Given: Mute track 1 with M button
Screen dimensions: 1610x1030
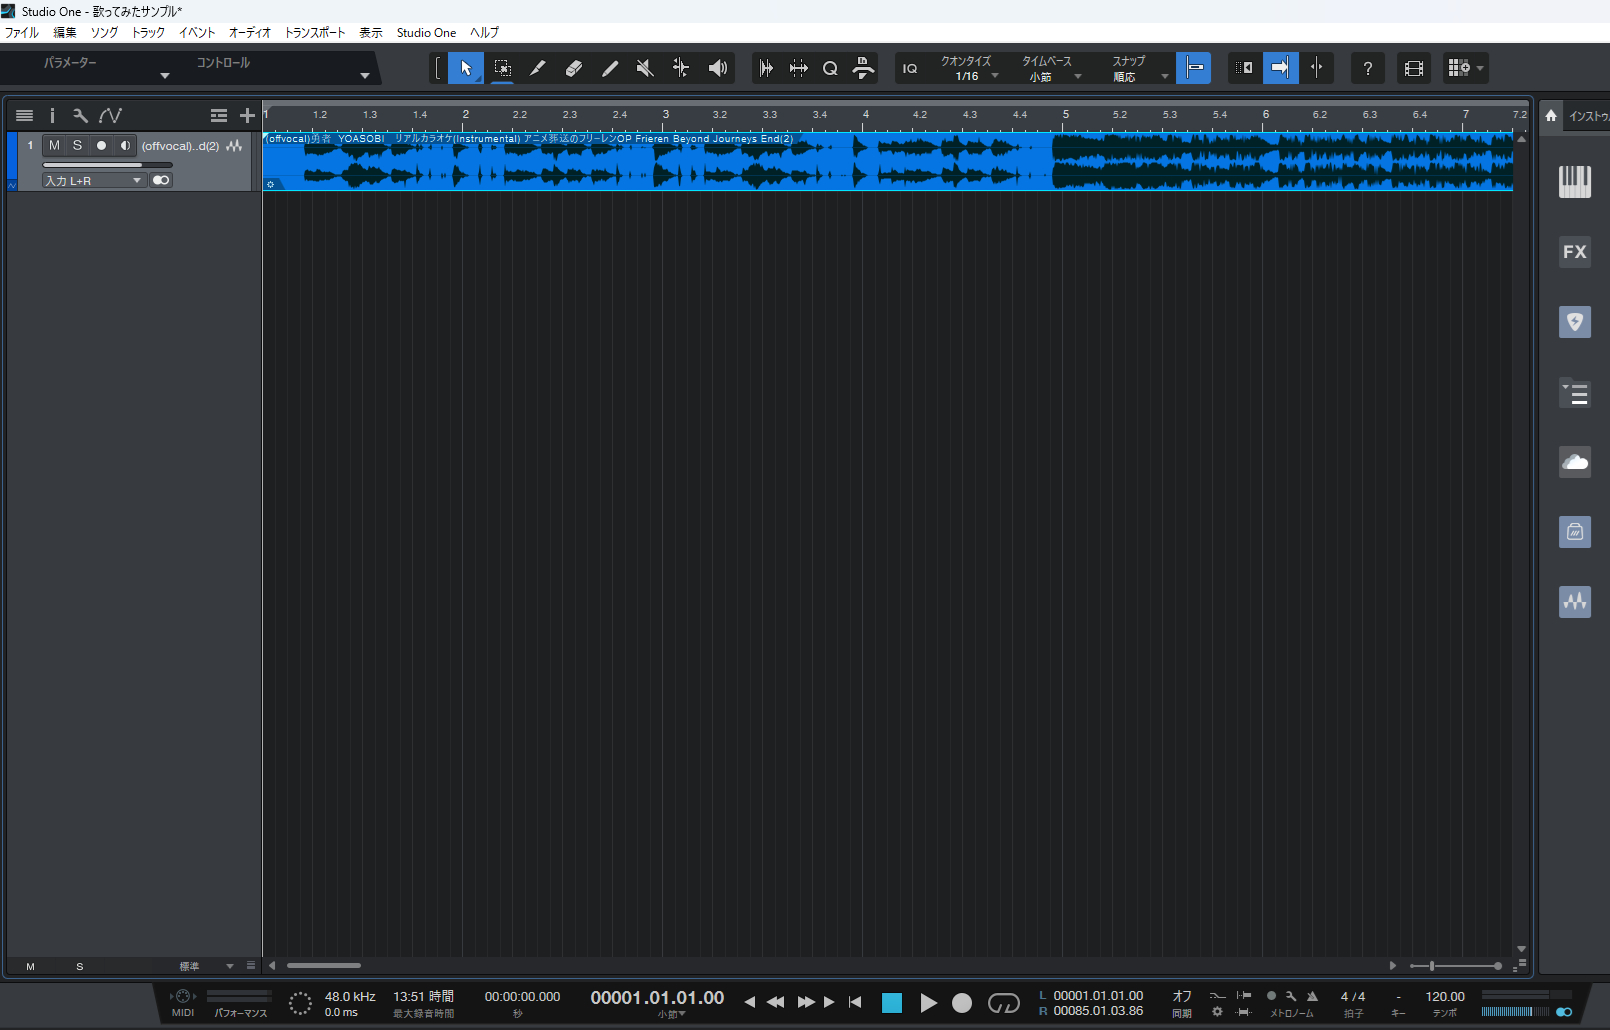Looking at the screenshot, I should 54,146.
